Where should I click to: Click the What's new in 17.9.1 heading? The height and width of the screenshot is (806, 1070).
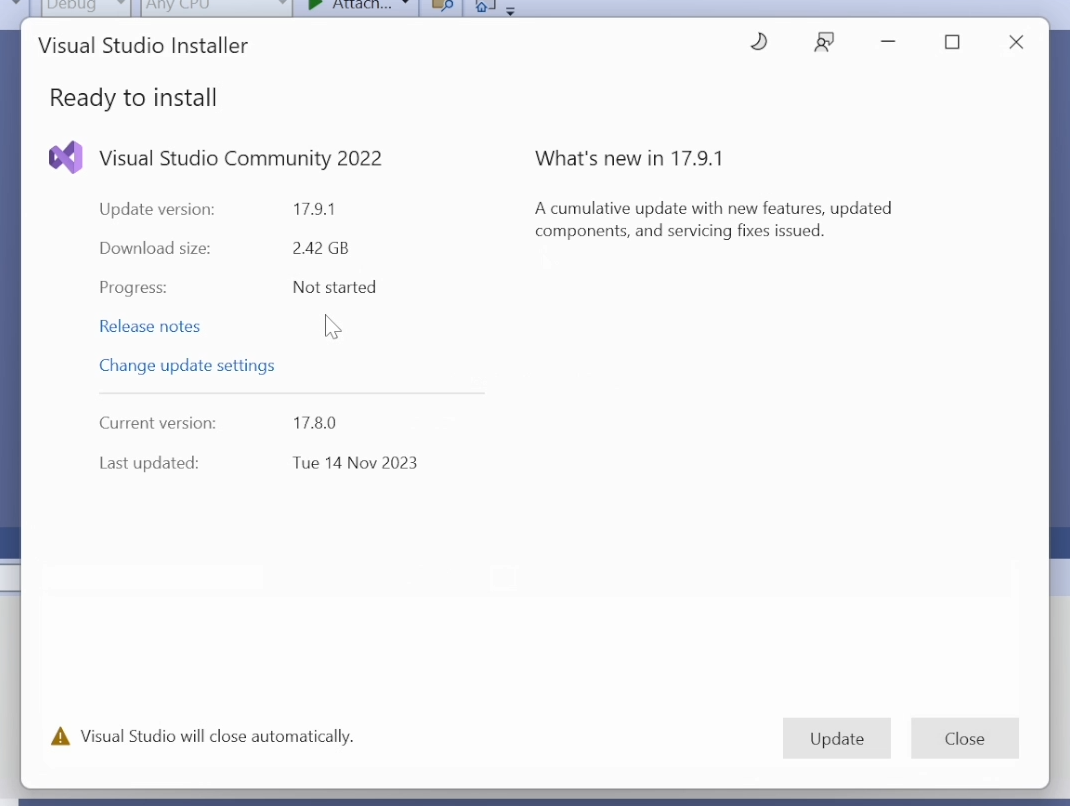628,158
